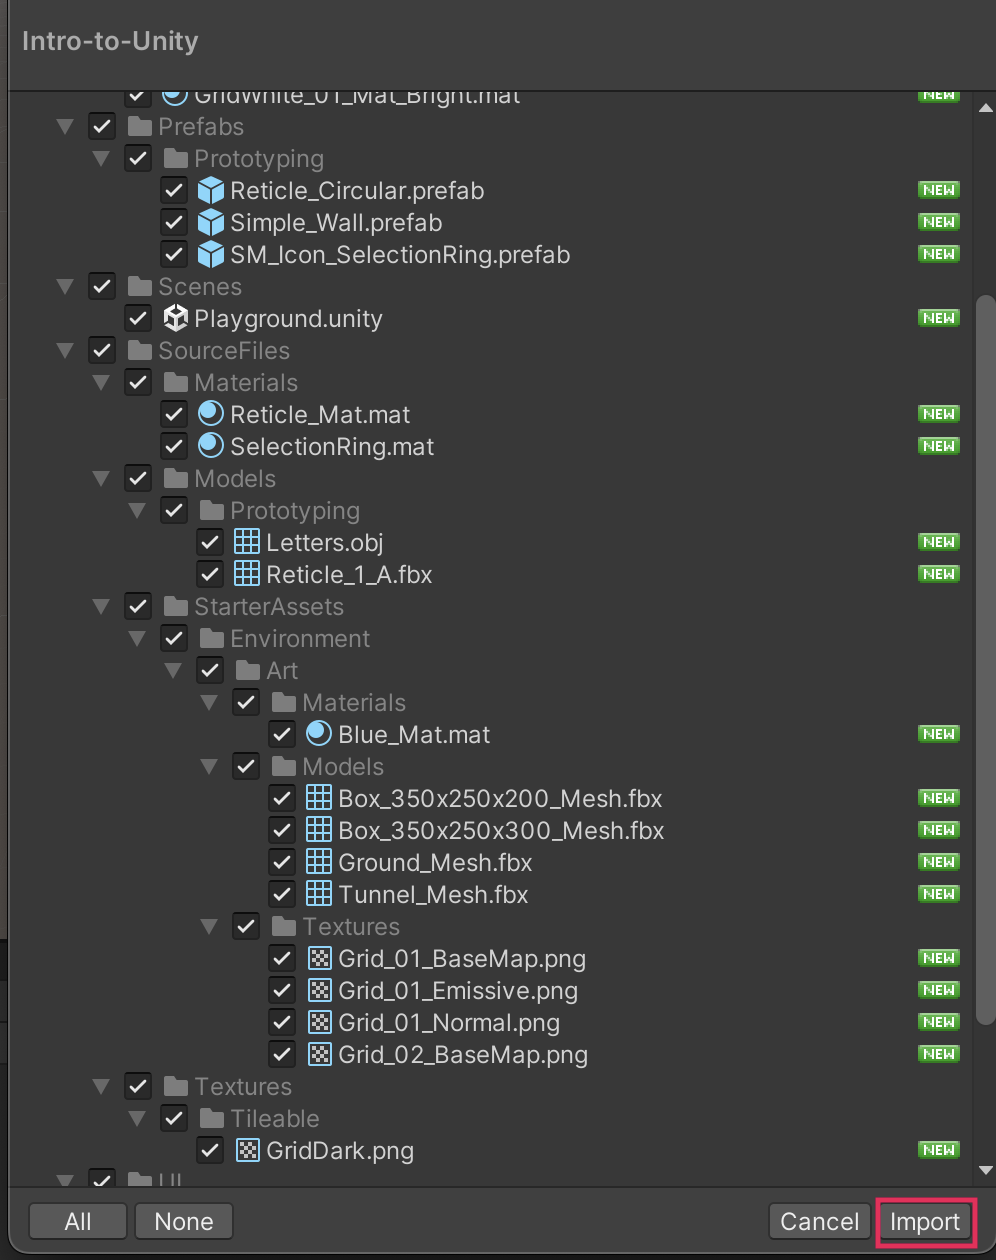Click the Import button
This screenshot has width=996, height=1260.
pyautogui.click(x=925, y=1222)
